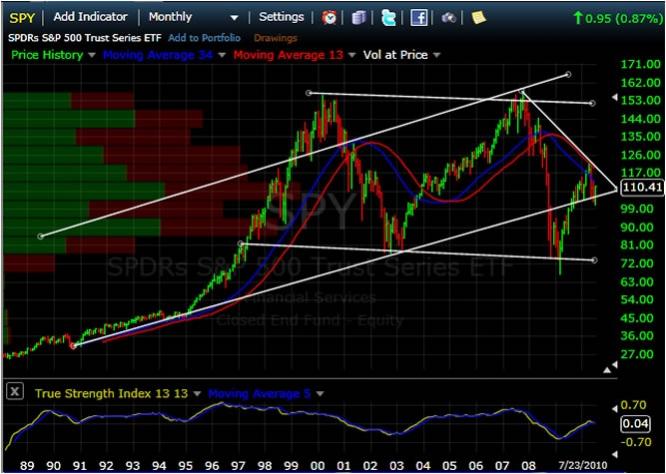Close the True Strength Index pane
The image size is (666, 474).
click(15, 393)
